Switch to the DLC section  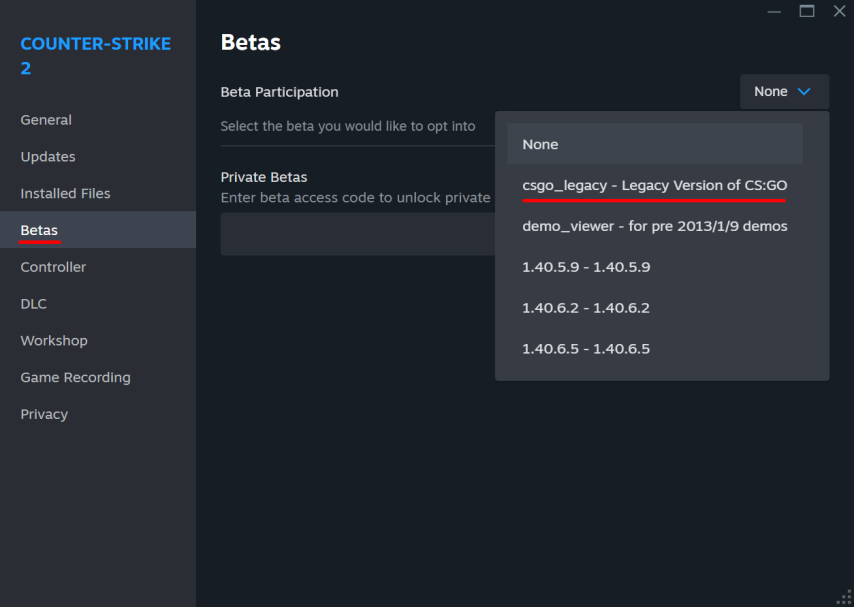pyautogui.click(x=34, y=304)
